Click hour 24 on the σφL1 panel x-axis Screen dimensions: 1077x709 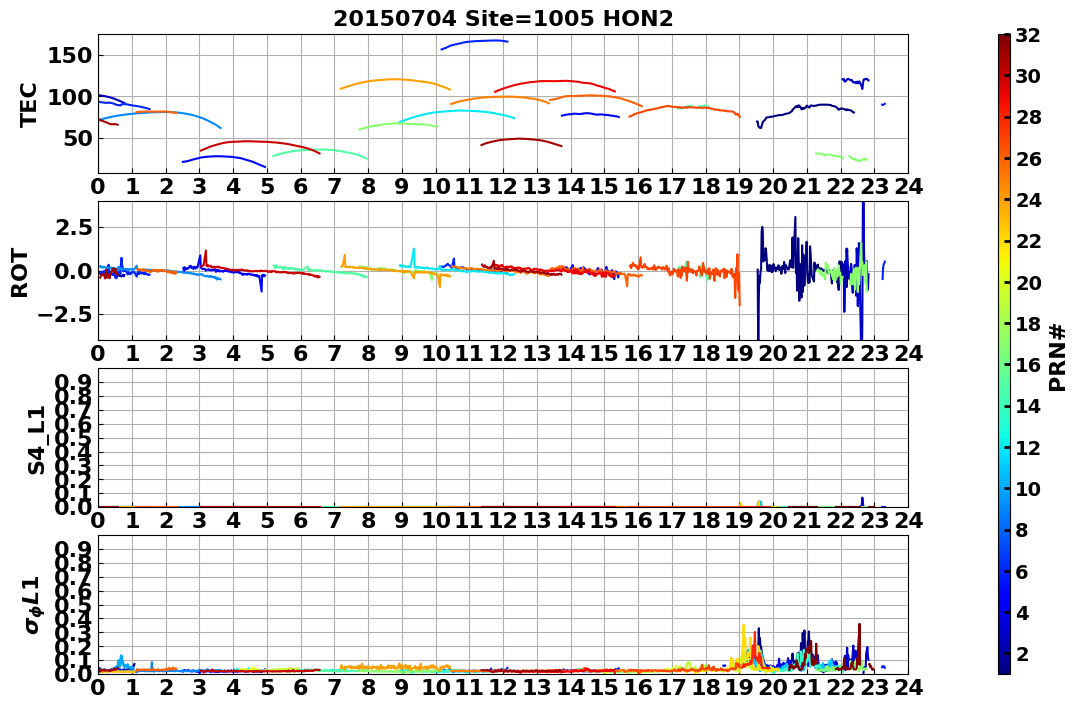(x=907, y=688)
